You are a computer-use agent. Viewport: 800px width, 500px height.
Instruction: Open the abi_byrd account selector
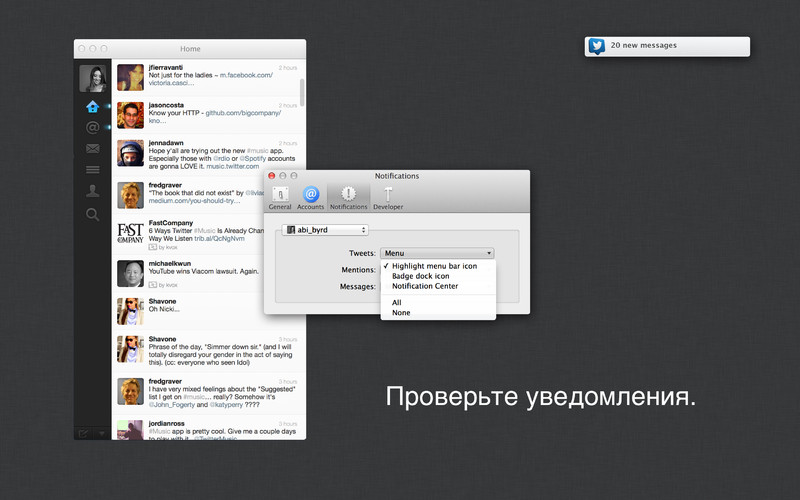click(327, 230)
